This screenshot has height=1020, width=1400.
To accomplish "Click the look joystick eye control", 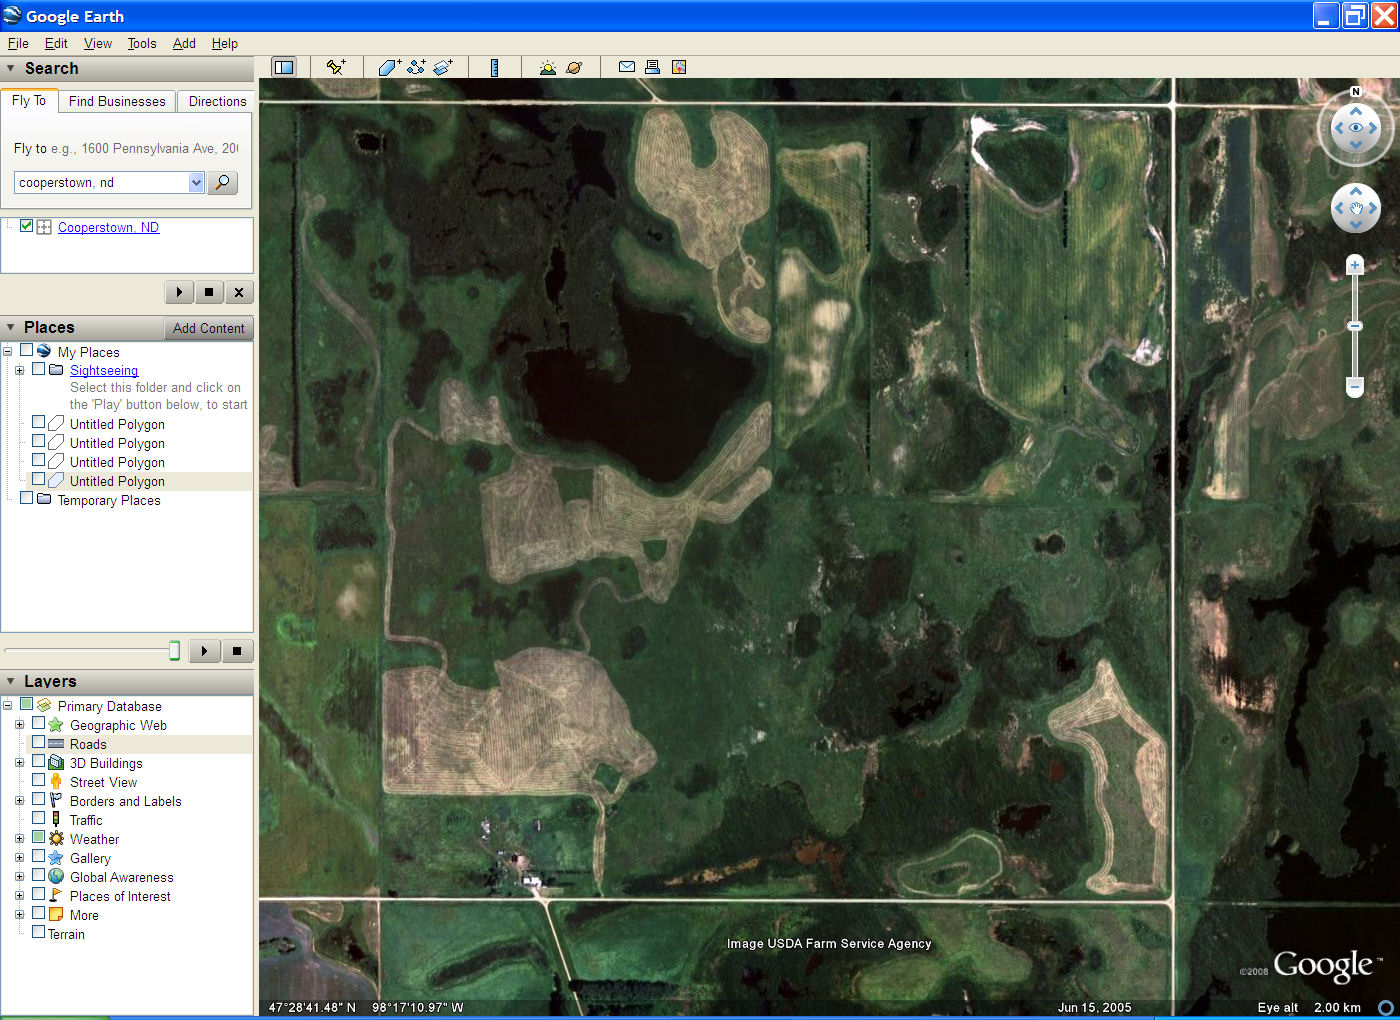I will pos(1356,128).
